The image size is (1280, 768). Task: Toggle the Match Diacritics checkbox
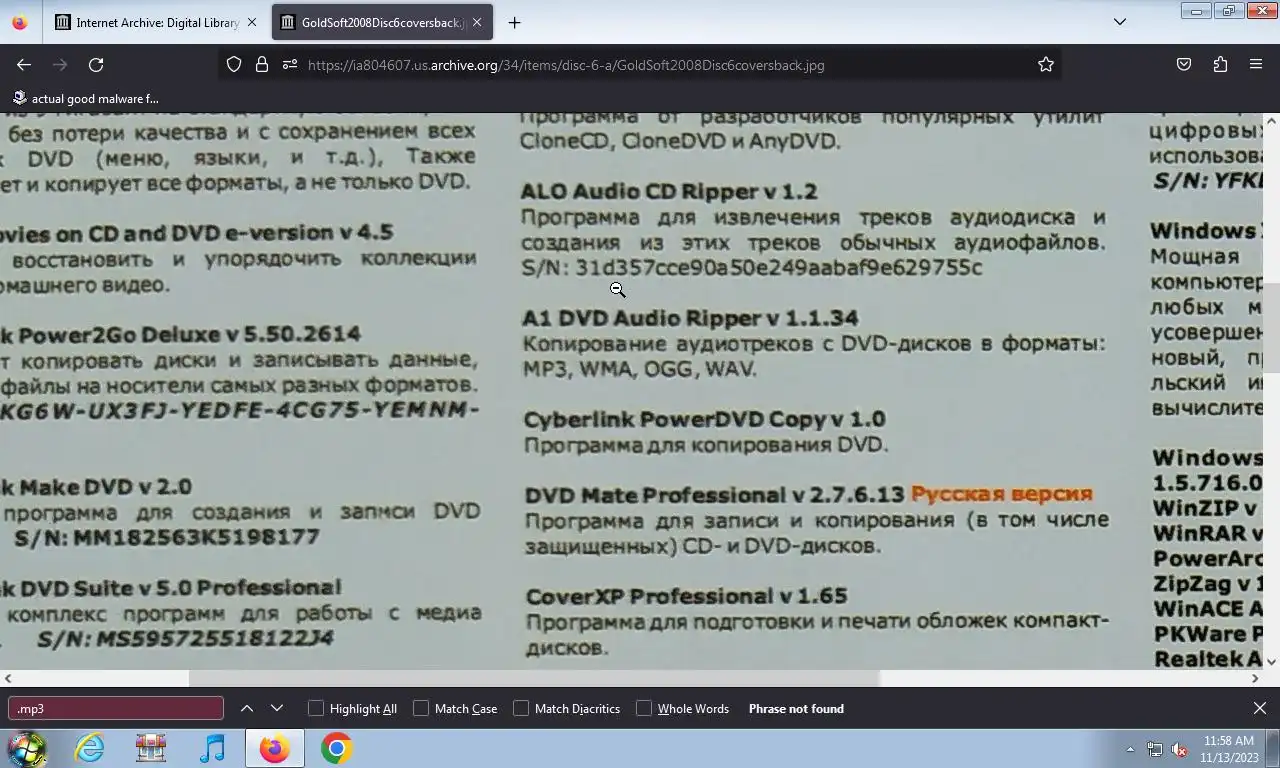click(567, 709)
